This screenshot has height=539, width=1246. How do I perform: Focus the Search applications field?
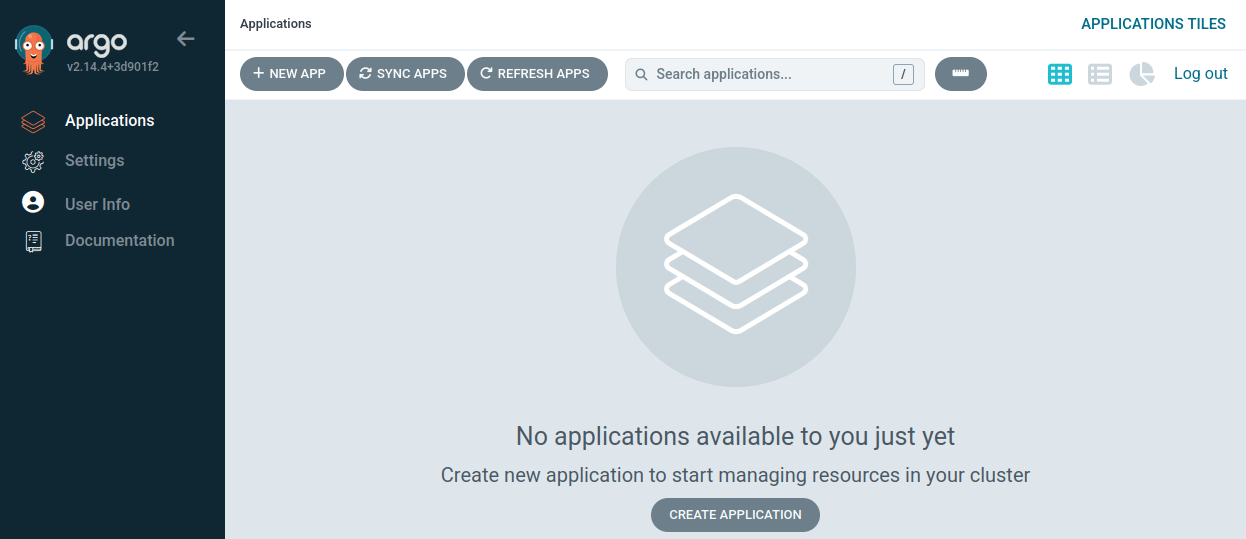coord(775,74)
